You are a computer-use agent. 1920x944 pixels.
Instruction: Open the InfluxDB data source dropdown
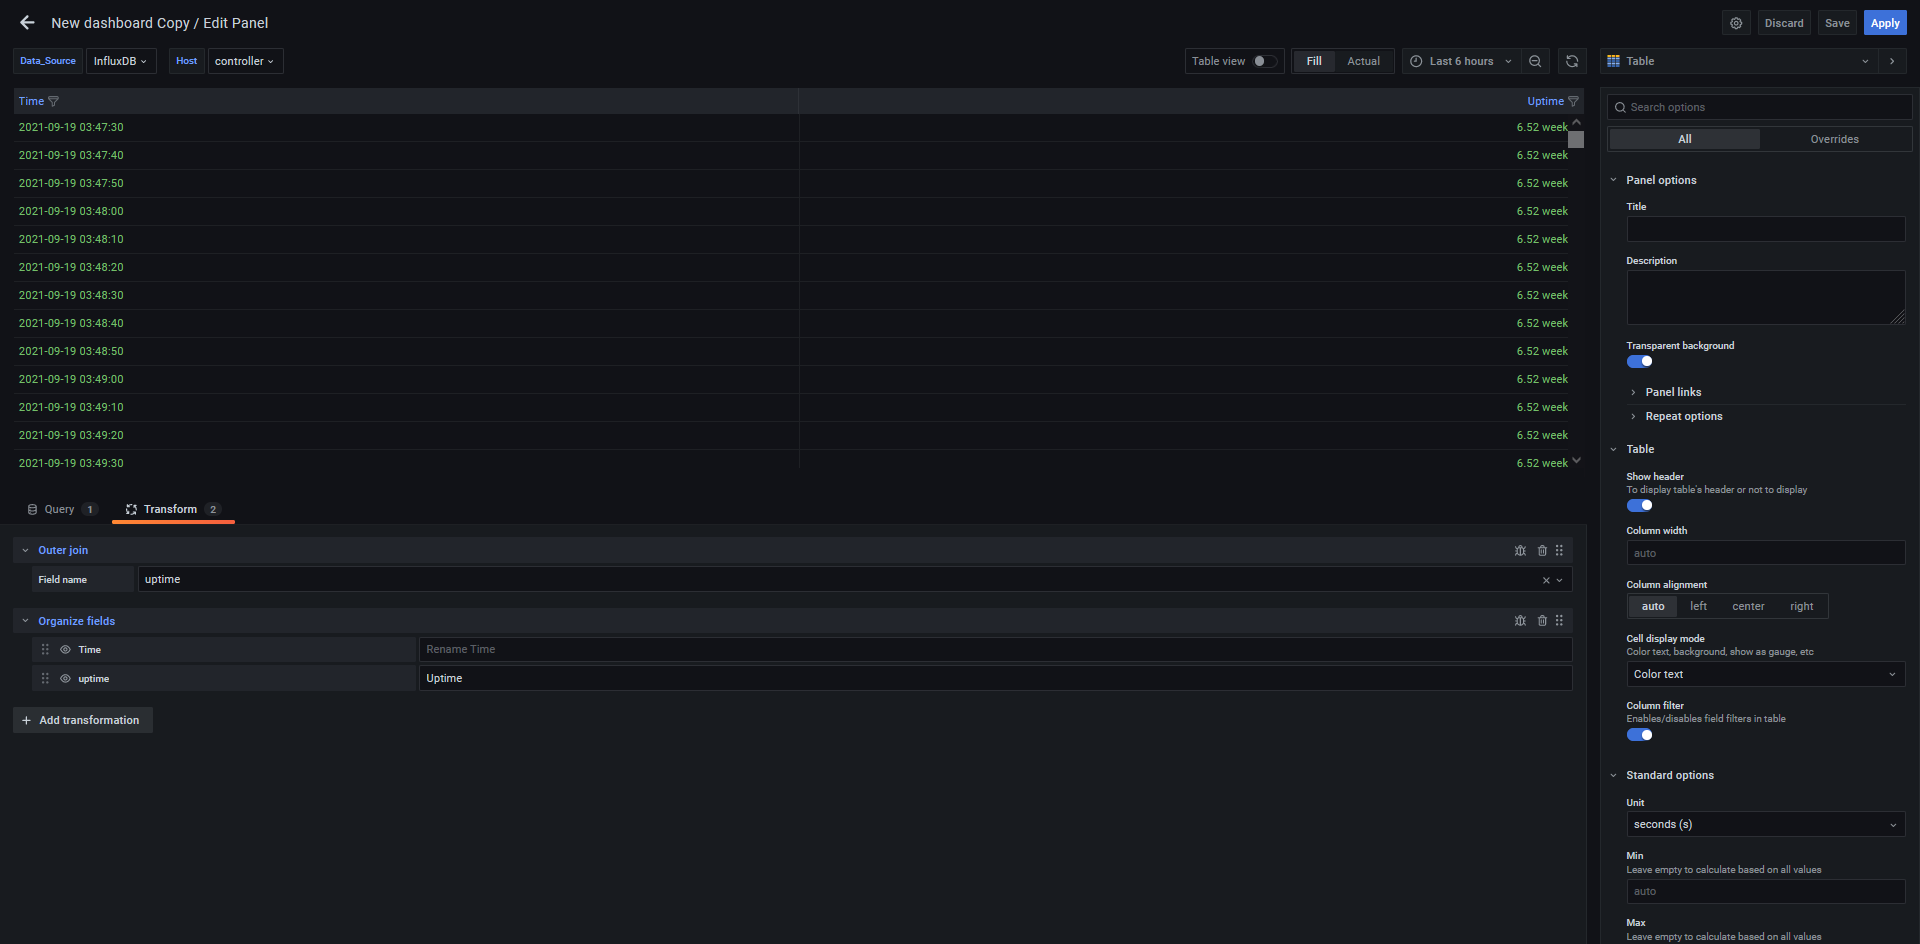pos(121,61)
